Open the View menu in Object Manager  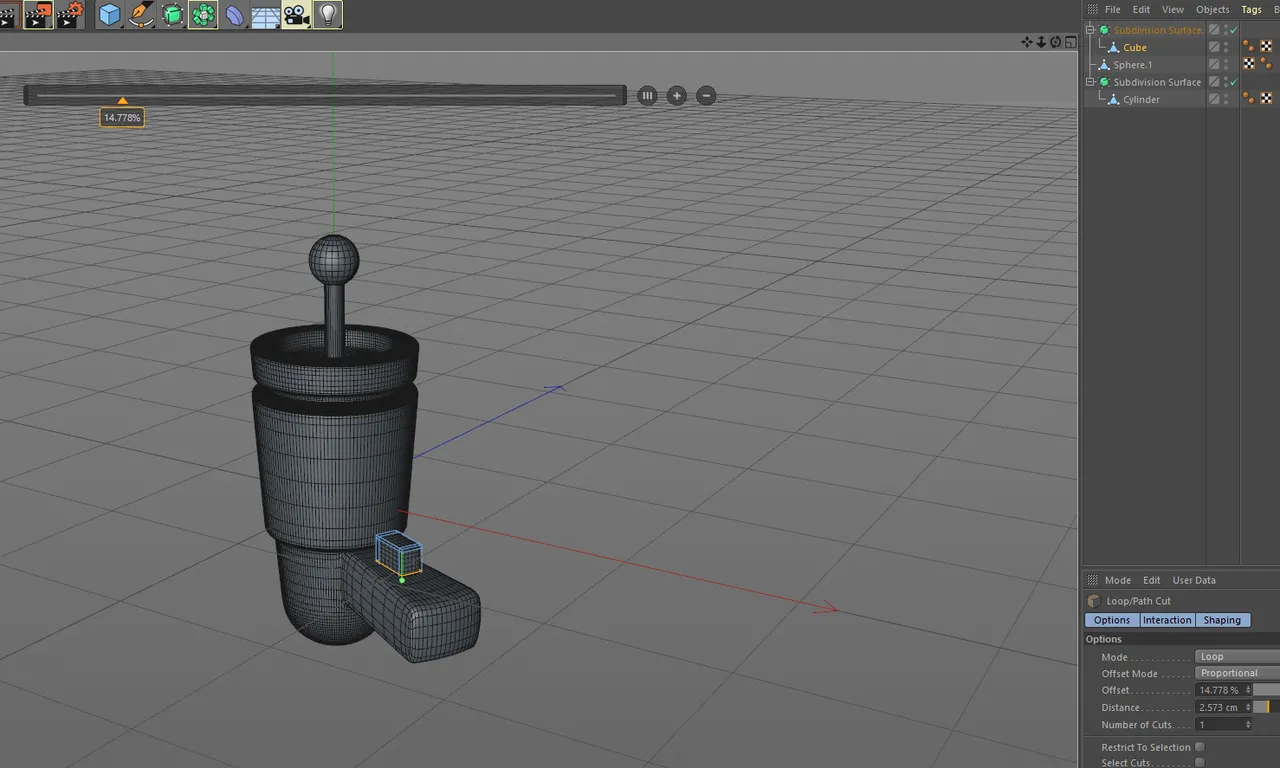tap(1173, 9)
